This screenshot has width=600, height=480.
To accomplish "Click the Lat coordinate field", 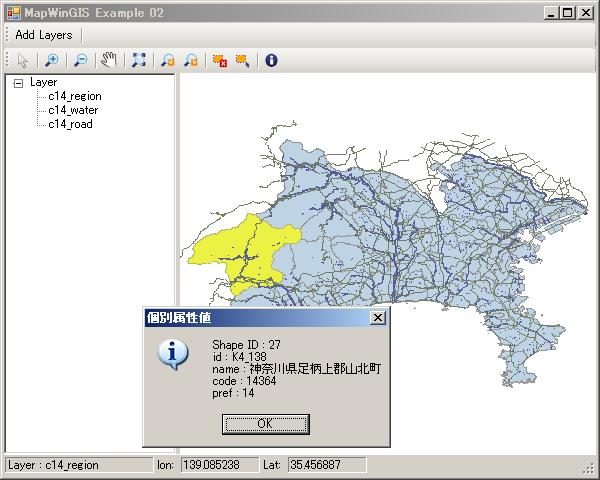I will pos(326,465).
